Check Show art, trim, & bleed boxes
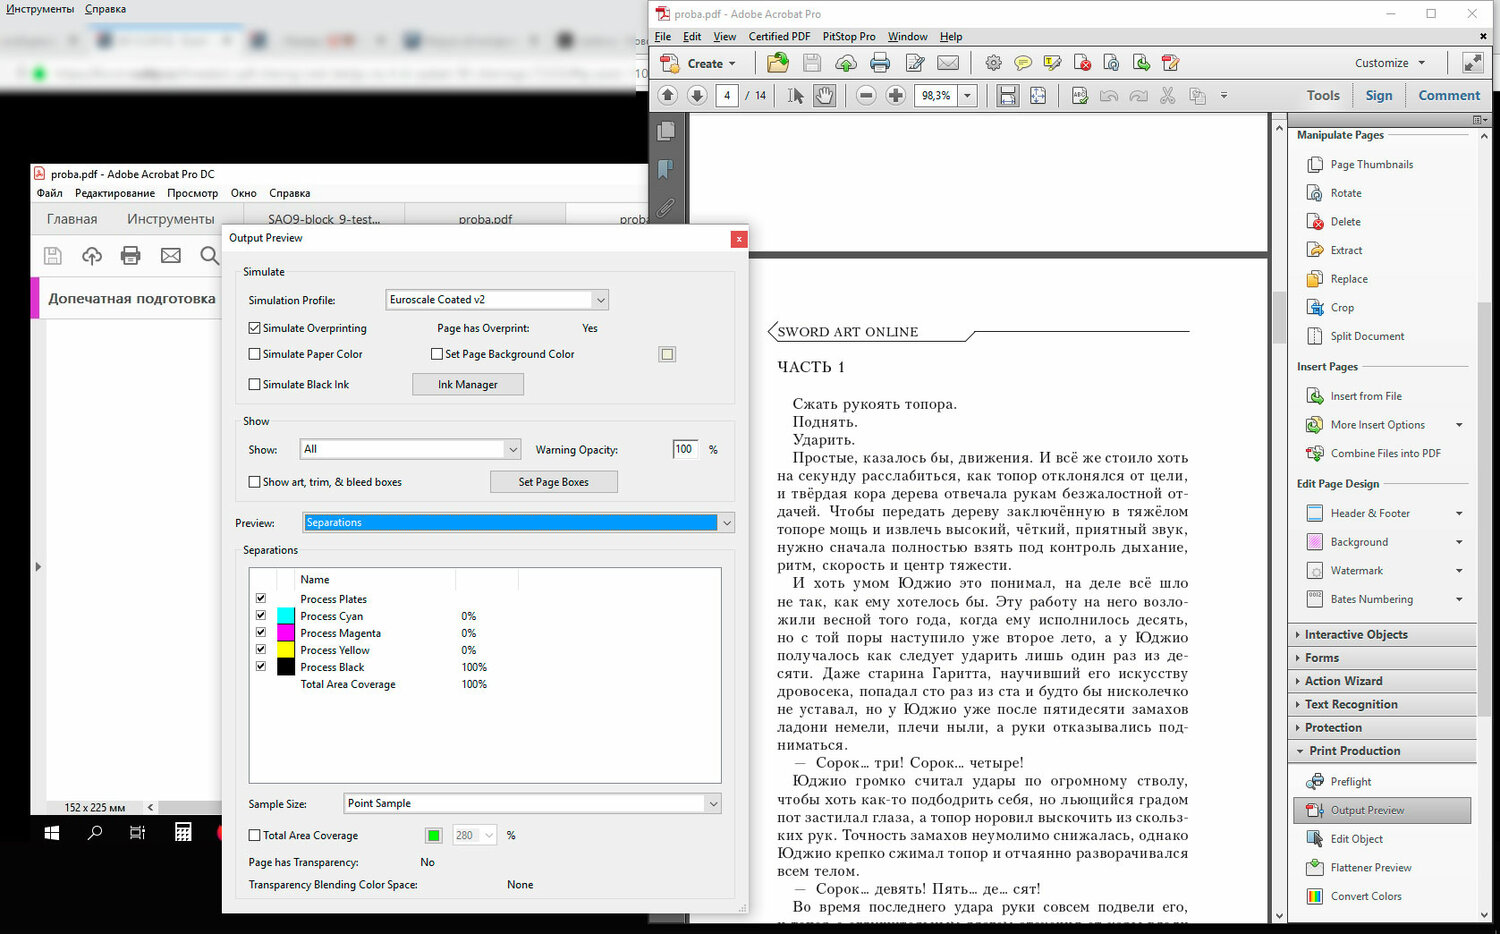The width and height of the screenshot is (1500, 934). pyautogui.click(x=254, y=482)
